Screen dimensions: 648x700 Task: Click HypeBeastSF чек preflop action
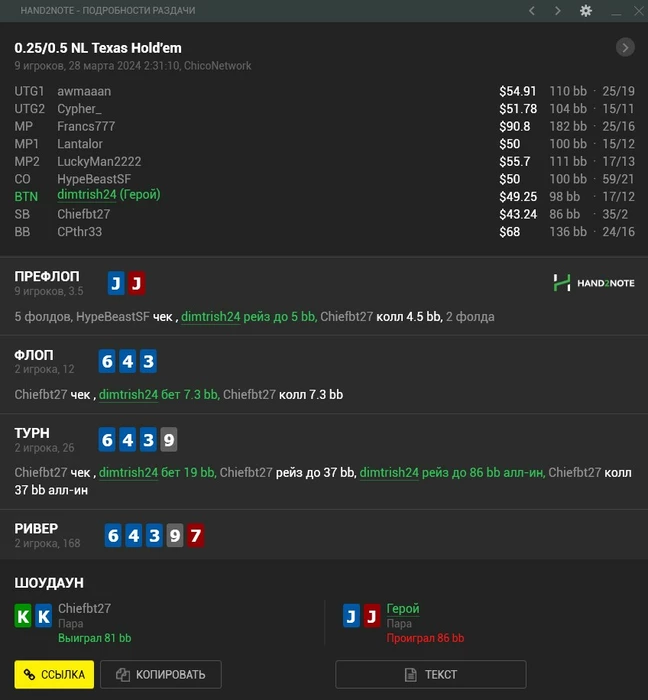(124, 317)
